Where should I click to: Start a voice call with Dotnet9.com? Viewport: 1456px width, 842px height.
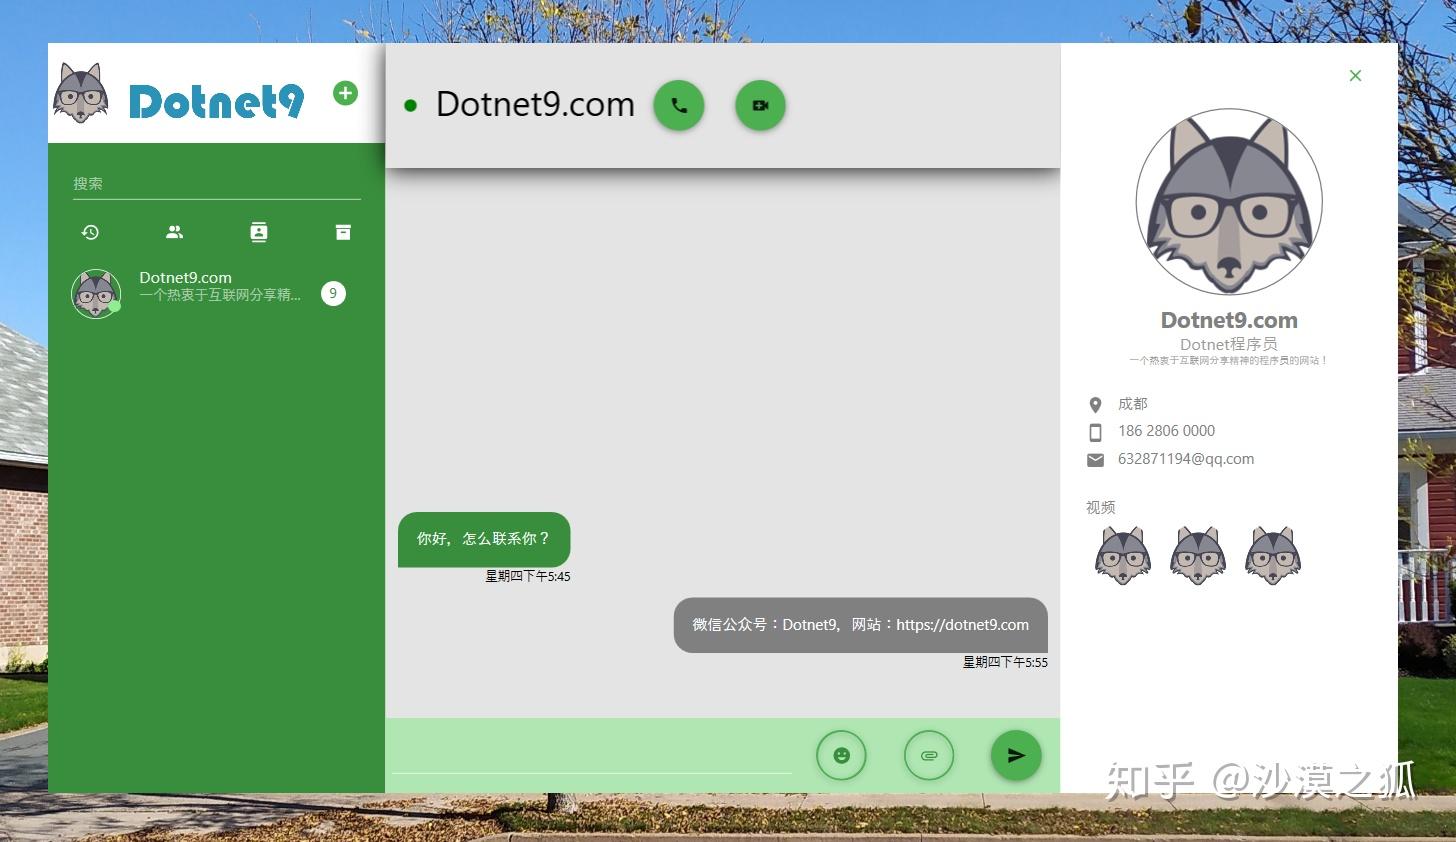pyautogui.click(x=679, y=104)
